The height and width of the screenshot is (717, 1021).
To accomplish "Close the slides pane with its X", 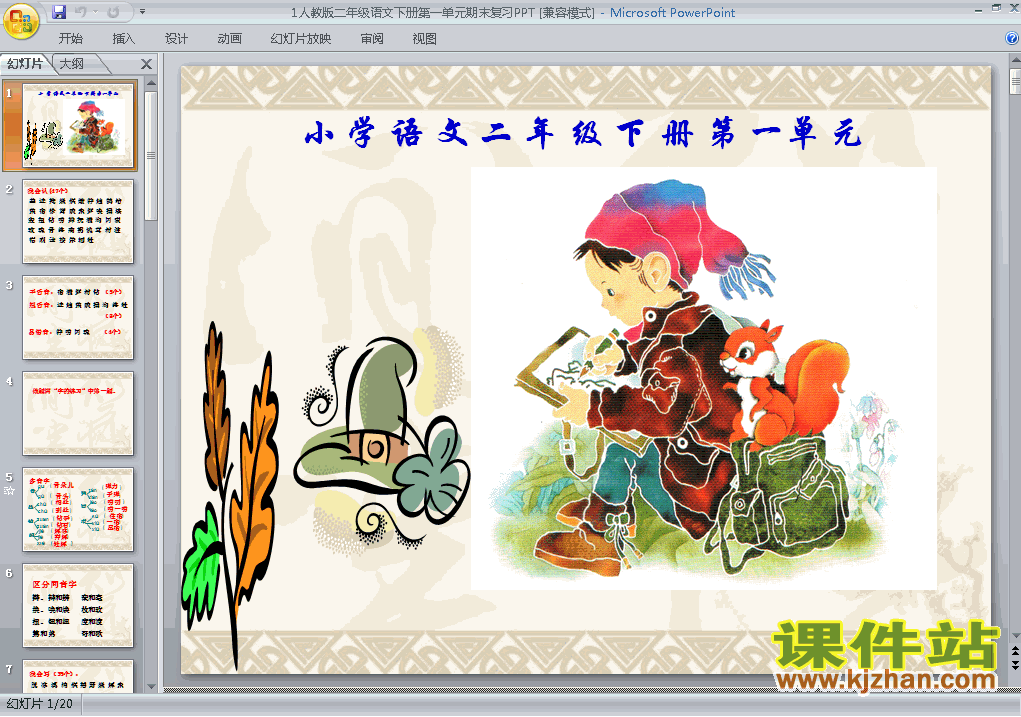I will (147, 64).
